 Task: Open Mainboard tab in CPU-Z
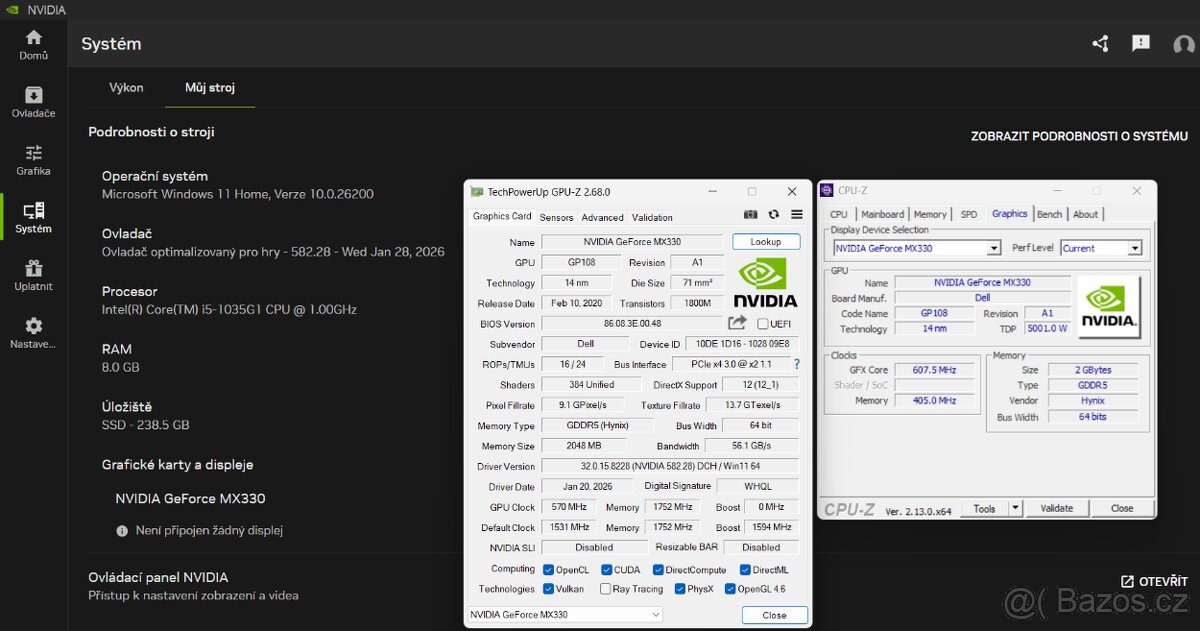click(882, 214)
